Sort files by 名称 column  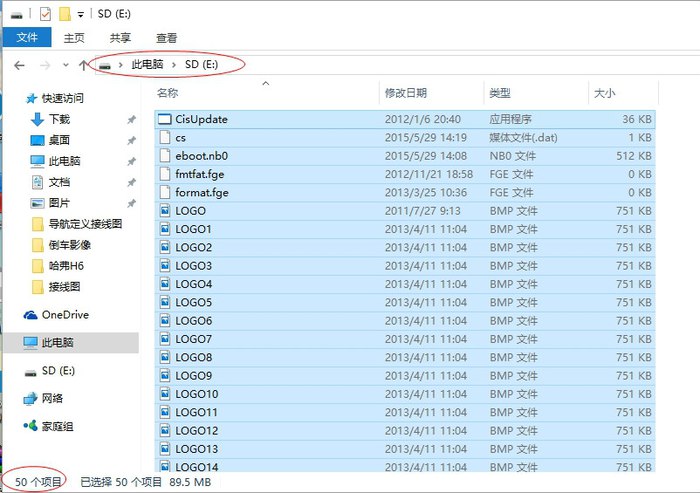tap(168, 93)
